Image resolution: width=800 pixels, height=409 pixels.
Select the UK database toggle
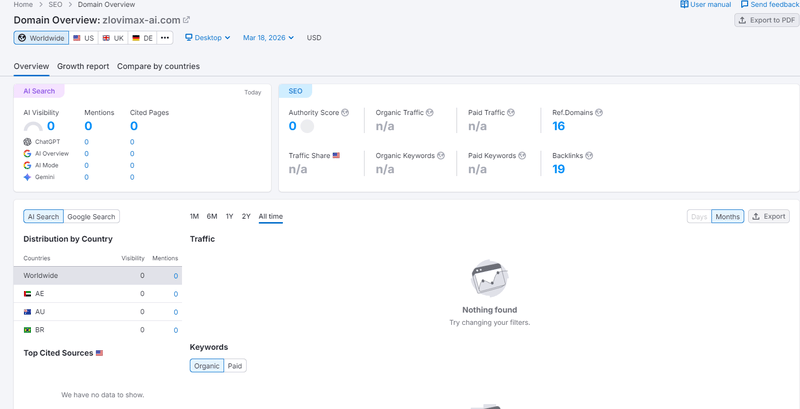pyautogui.click(x=113, y=38)
